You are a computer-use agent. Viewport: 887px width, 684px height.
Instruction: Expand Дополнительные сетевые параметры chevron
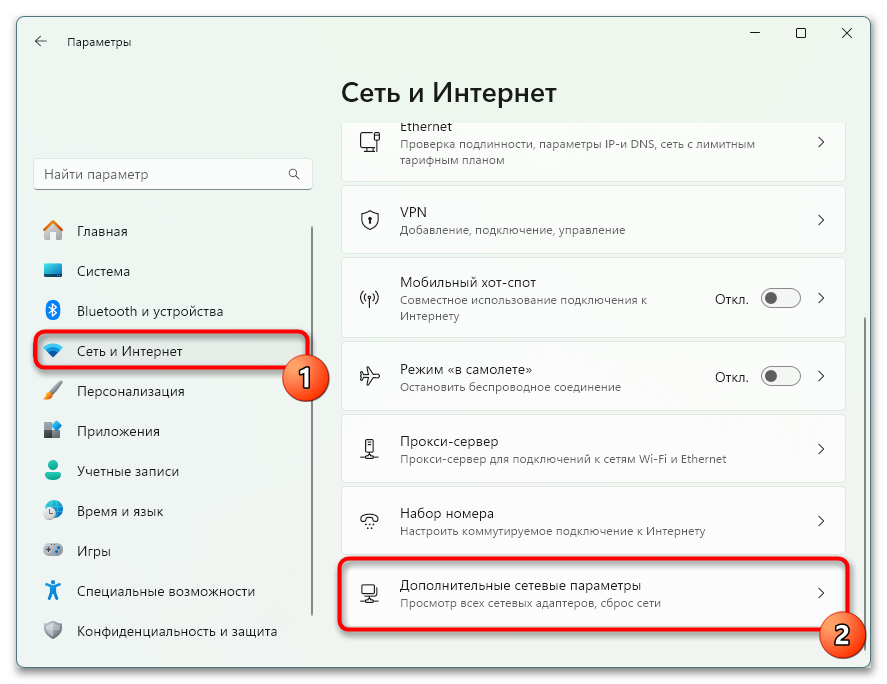(x=821, y=593)
